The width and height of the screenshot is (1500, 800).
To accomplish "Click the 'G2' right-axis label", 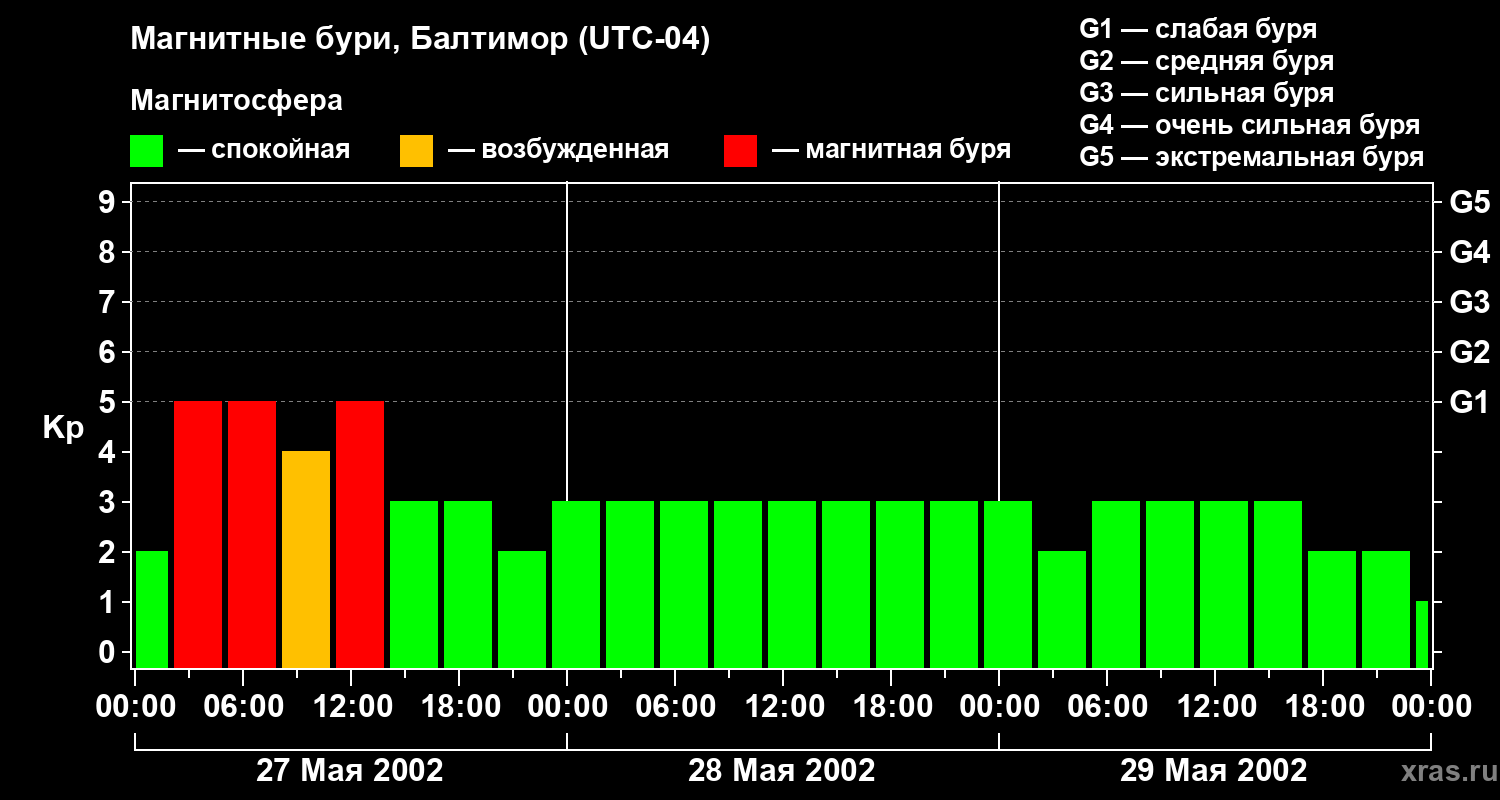I will [1470, 352].
